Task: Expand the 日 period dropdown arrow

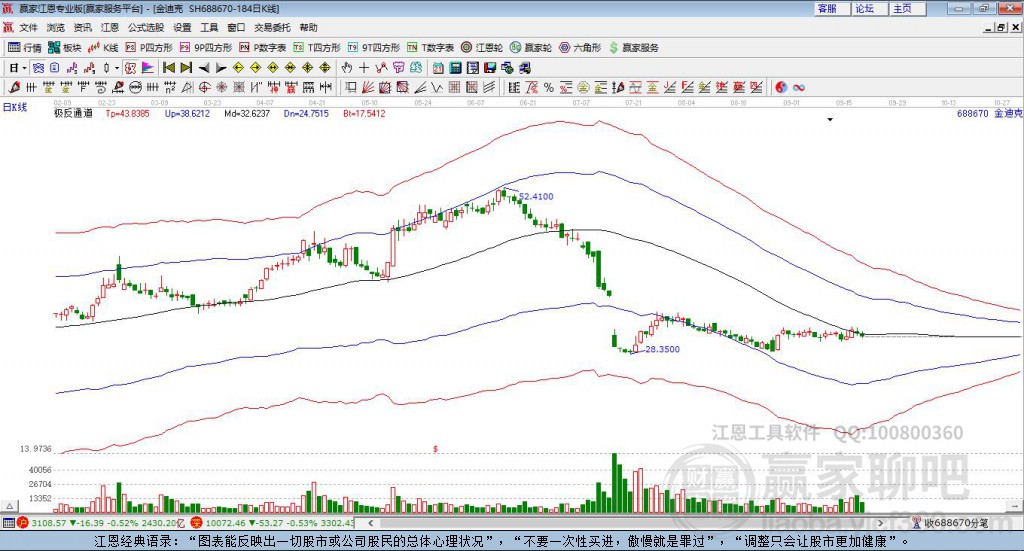Action: (x=24, y=68)
